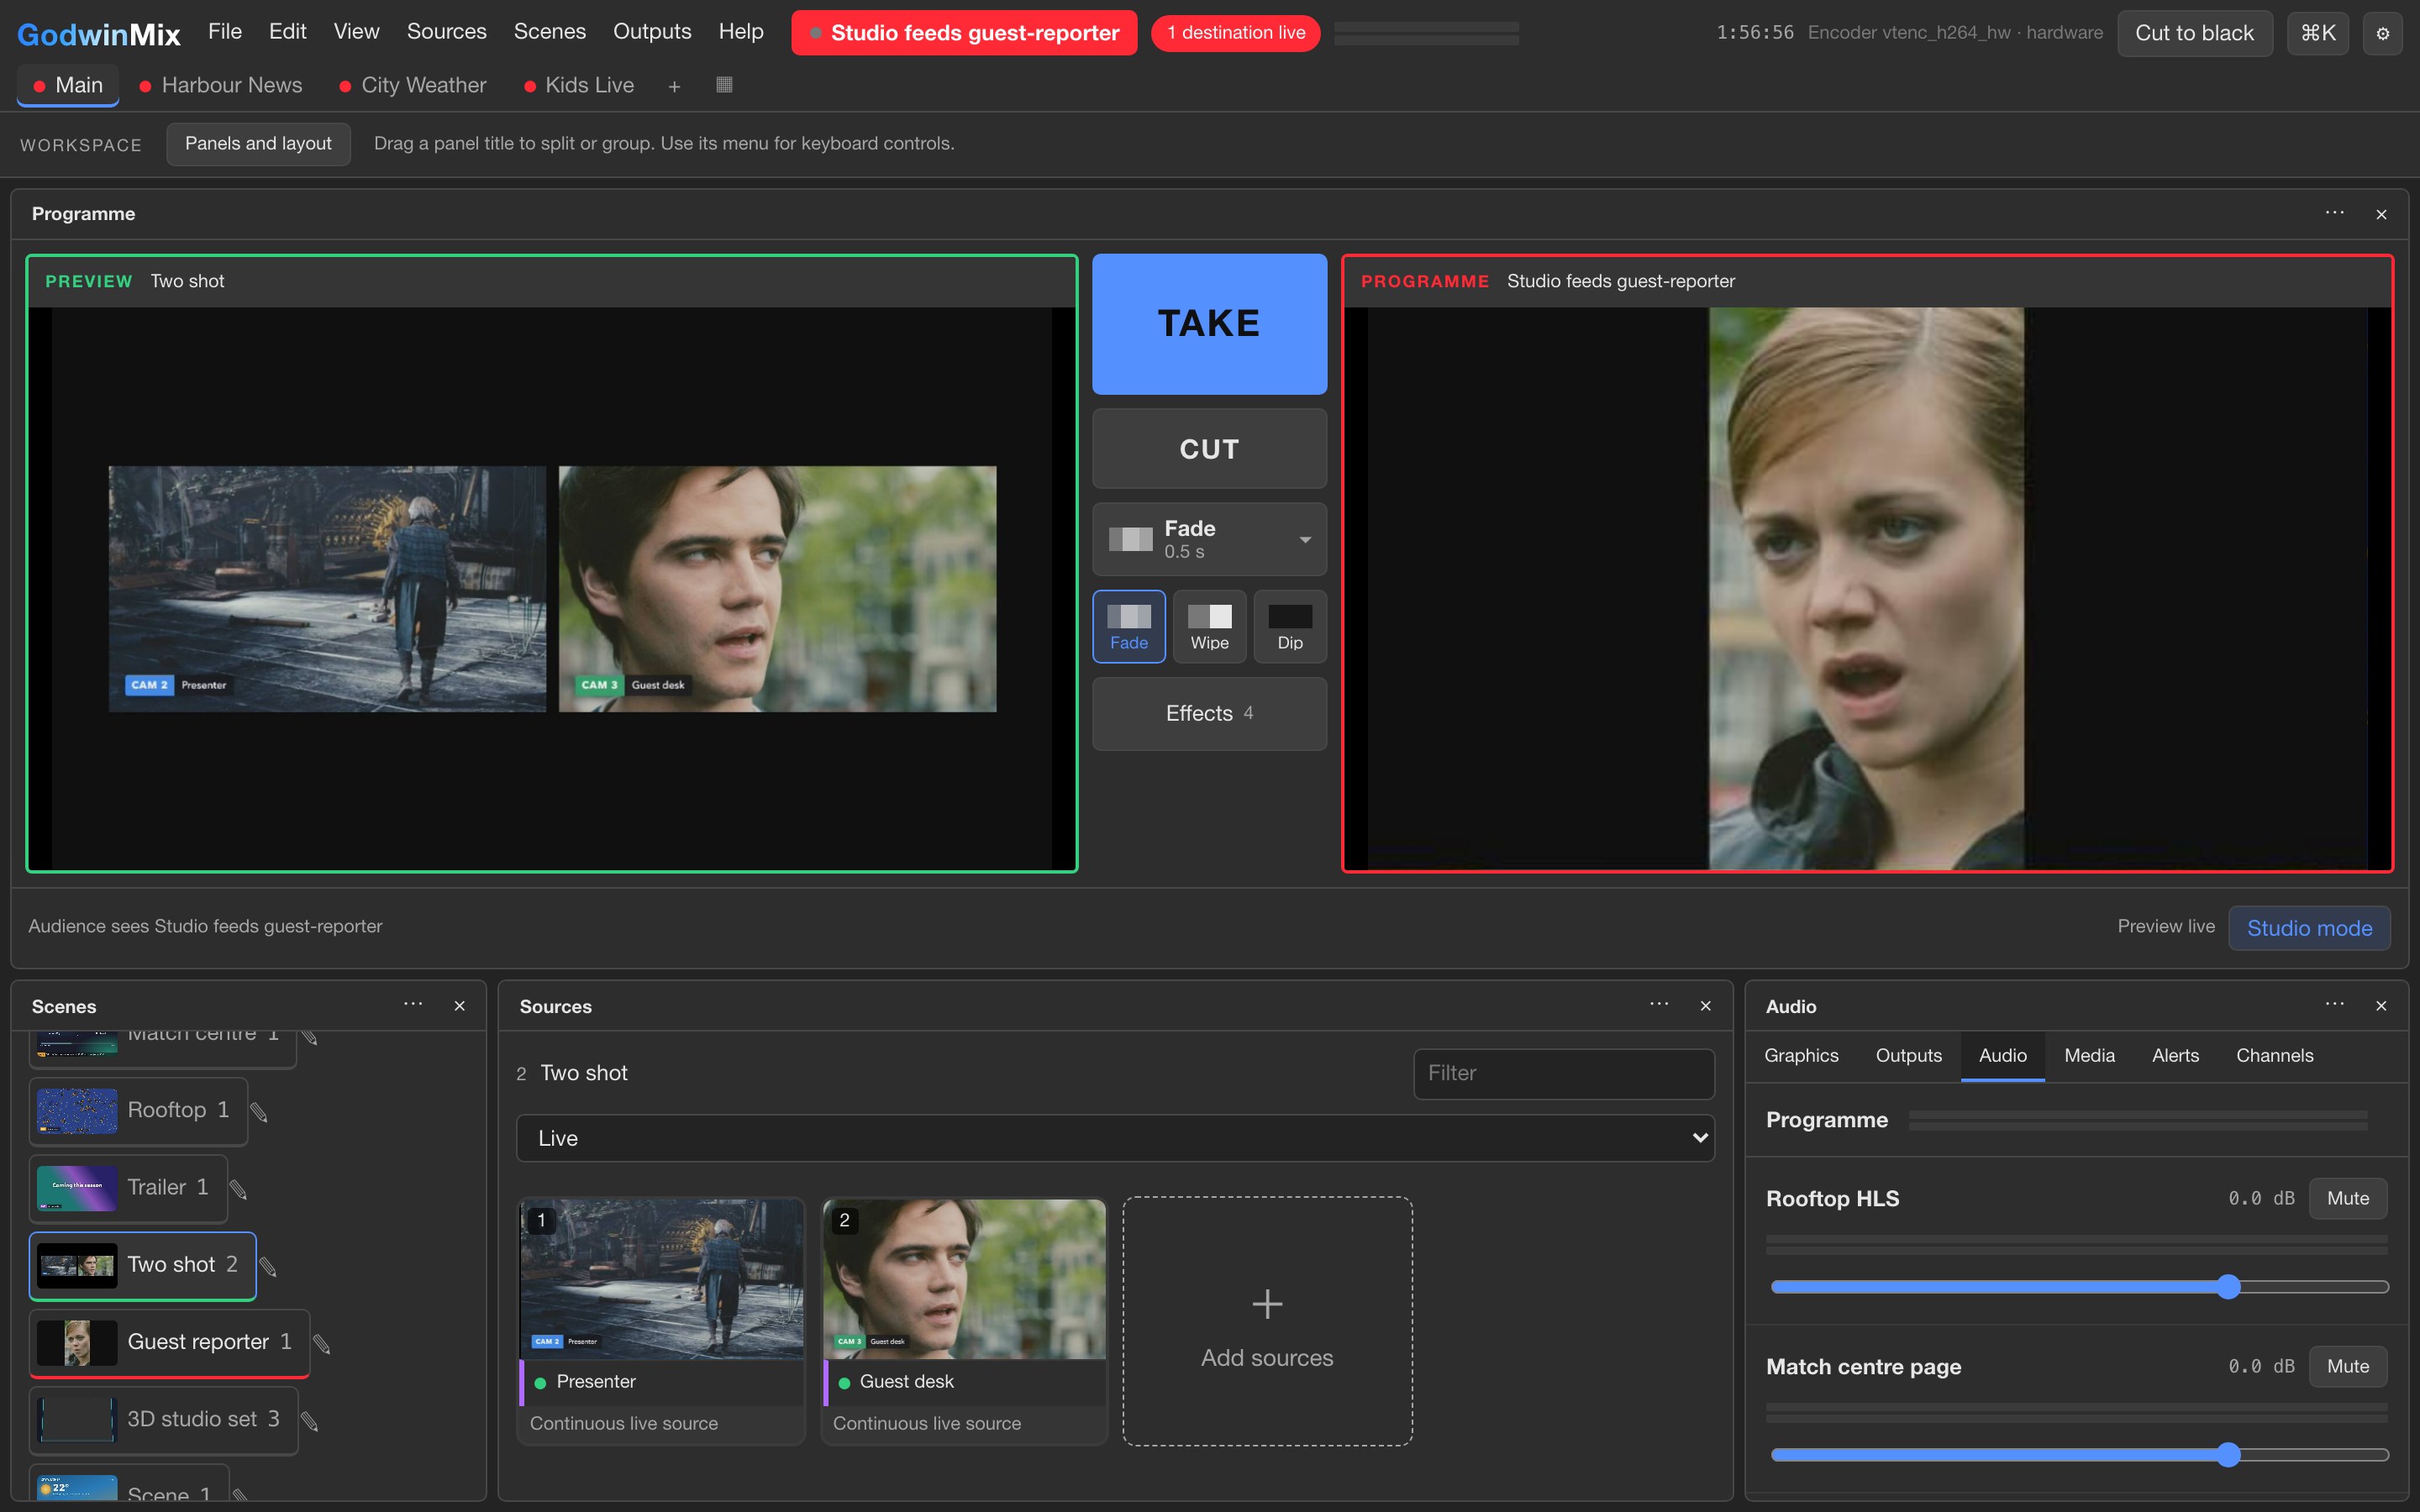This screenshot has width=2420, height=1512.
Task: Add a new workspace tab with plus icon
Action: pyautogui.click(x=674, y=86)
